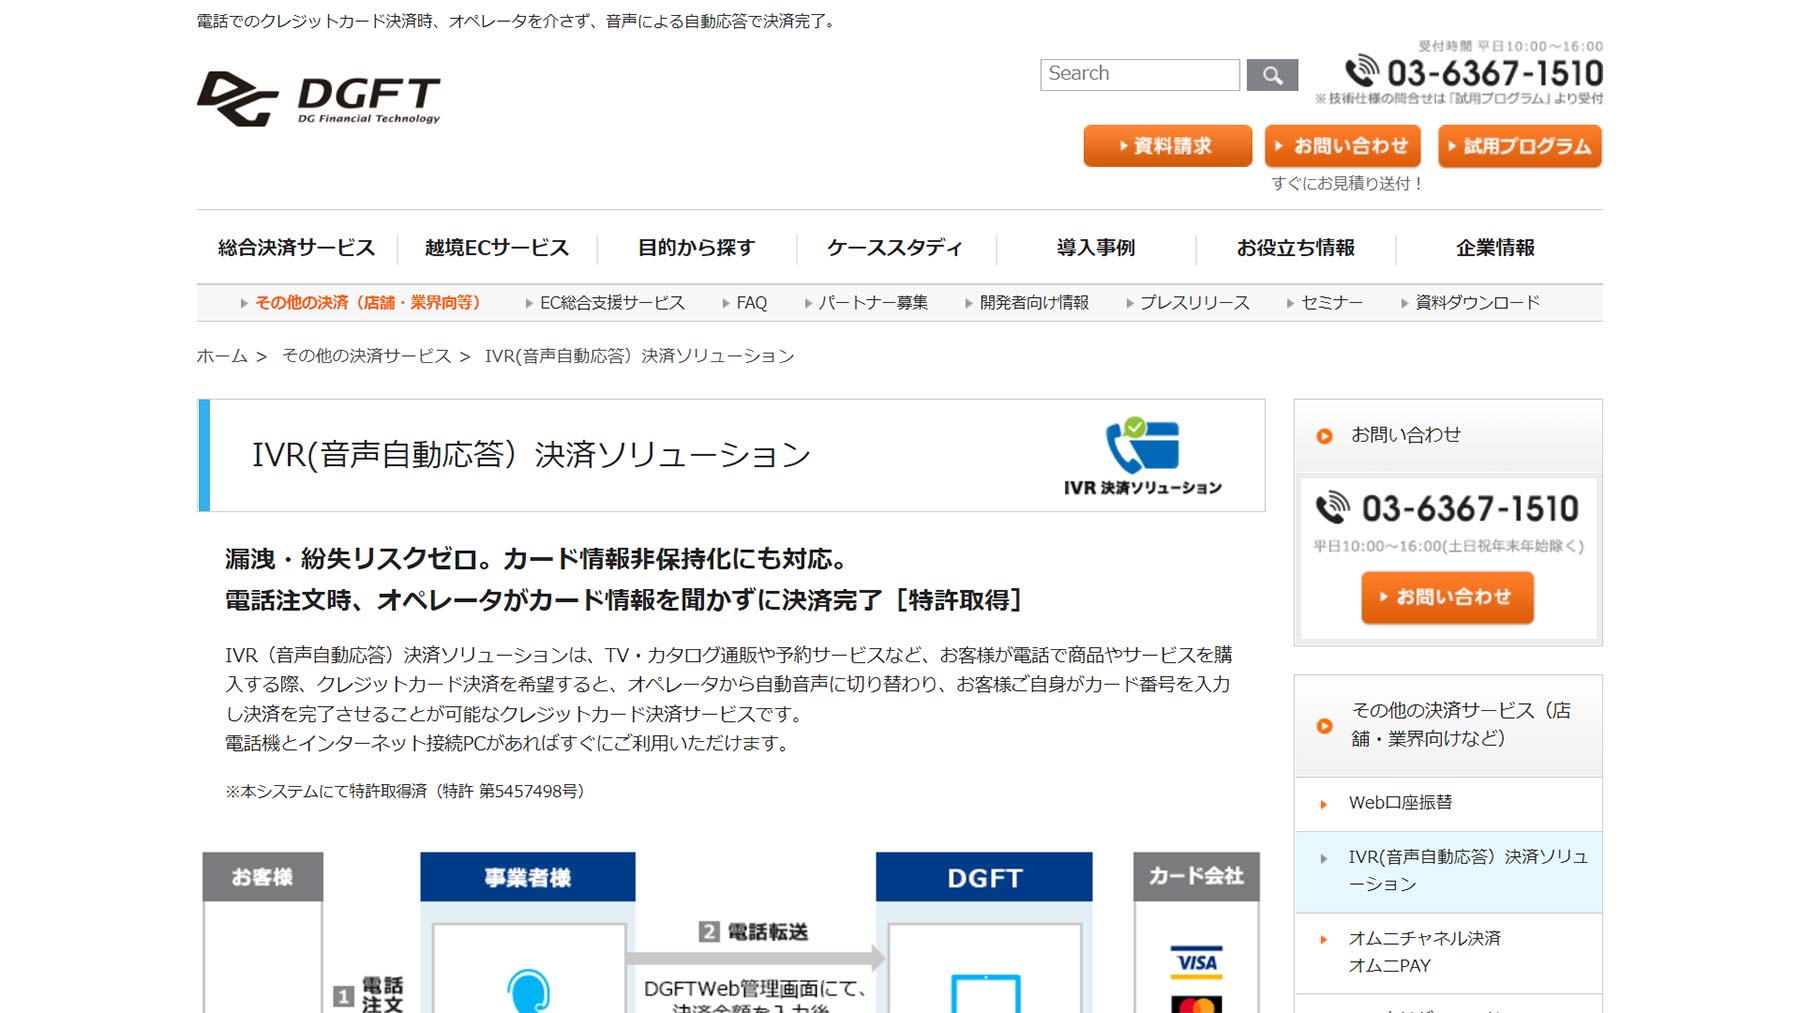This screenshot has width=1800, height=1013.
Task: Click the sidebar phone icon
Action: click(1332, 508)
